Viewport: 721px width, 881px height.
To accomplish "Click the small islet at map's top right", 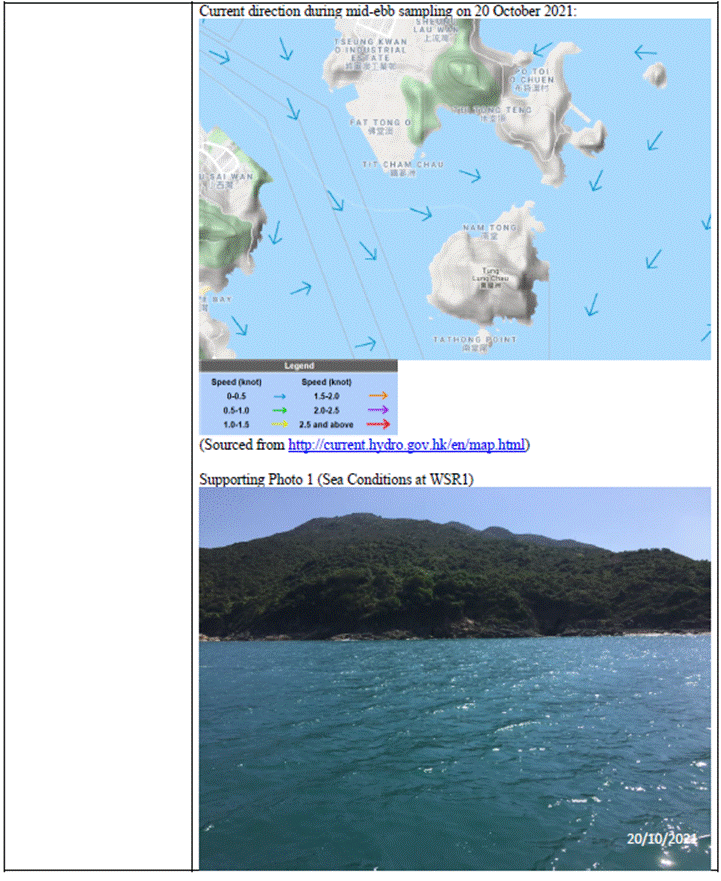I will tap(656, 74).
